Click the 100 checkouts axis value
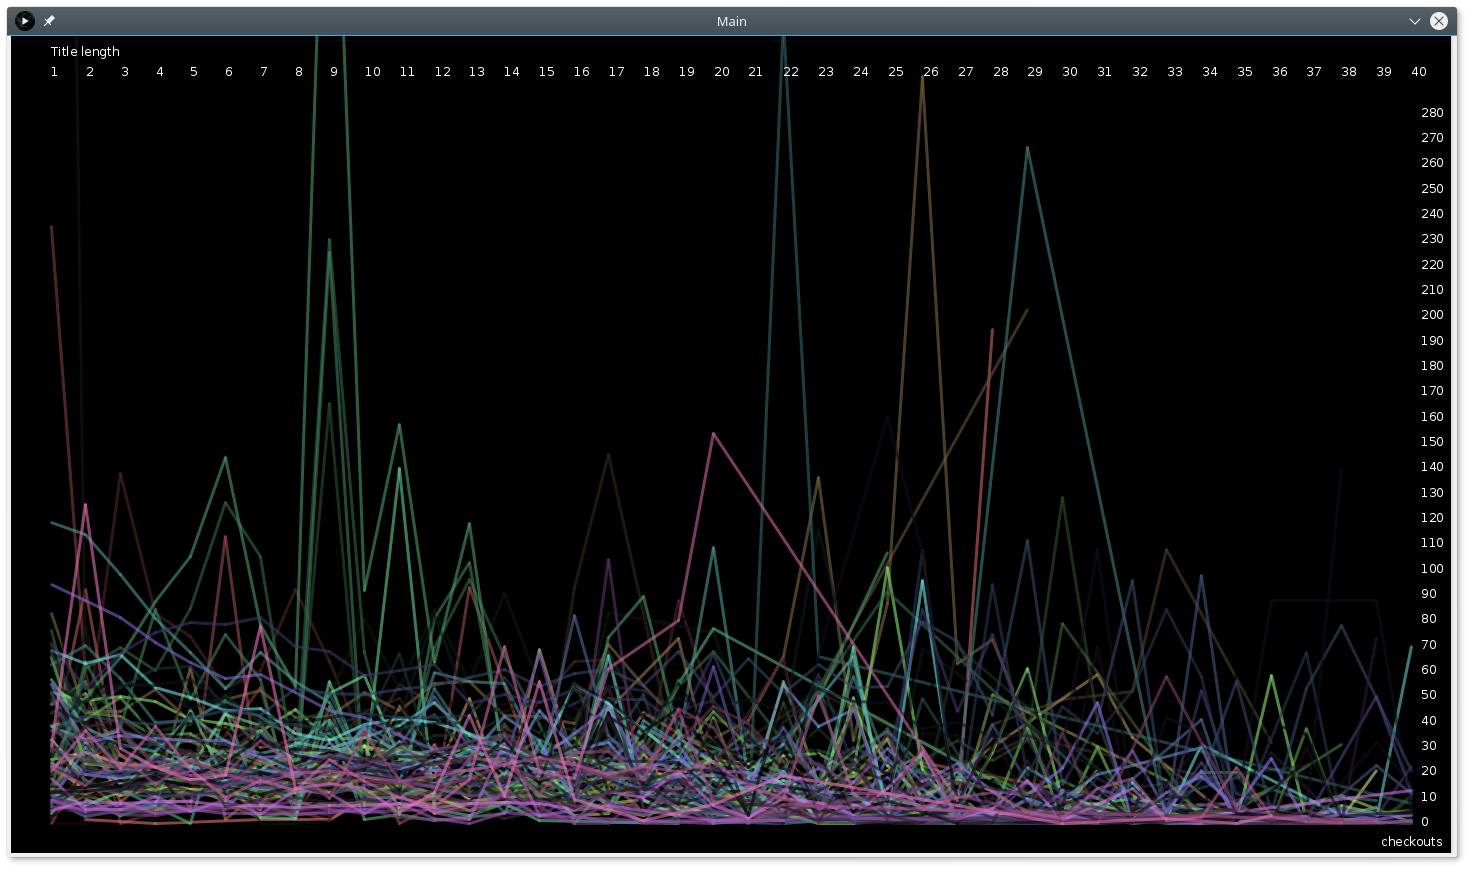The image size is (1470, 870). pyautogui.click(x=1432, y=569)
